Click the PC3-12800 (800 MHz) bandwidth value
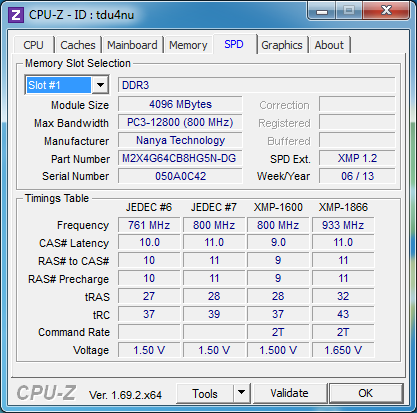The image size is (417, 413). (180, 122)
